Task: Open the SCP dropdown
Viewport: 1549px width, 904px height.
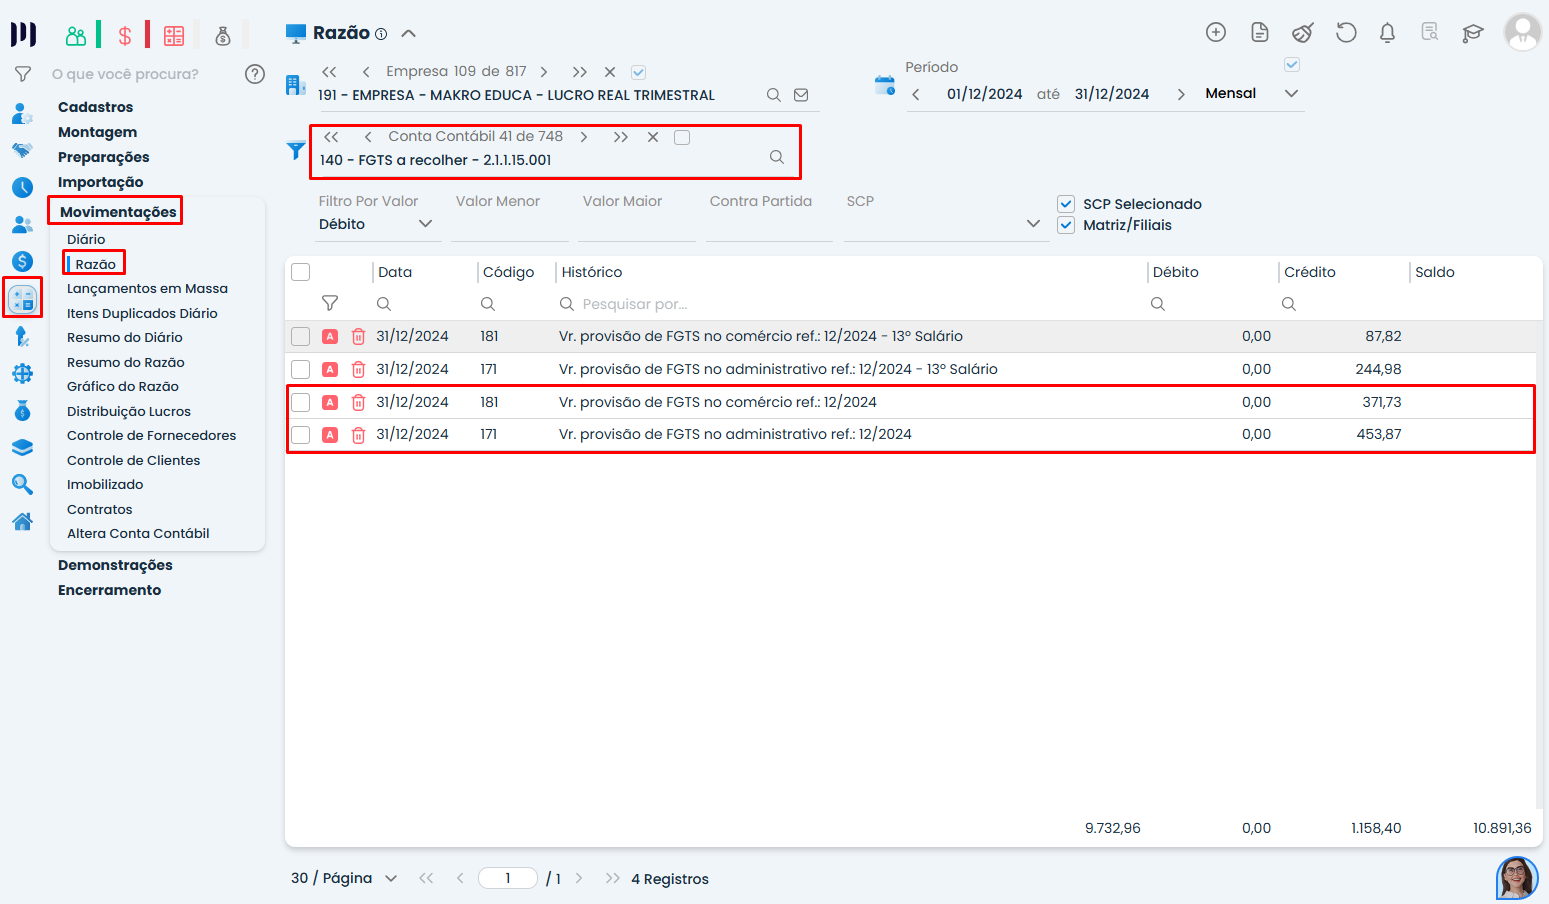Action: tap(945, 224)
